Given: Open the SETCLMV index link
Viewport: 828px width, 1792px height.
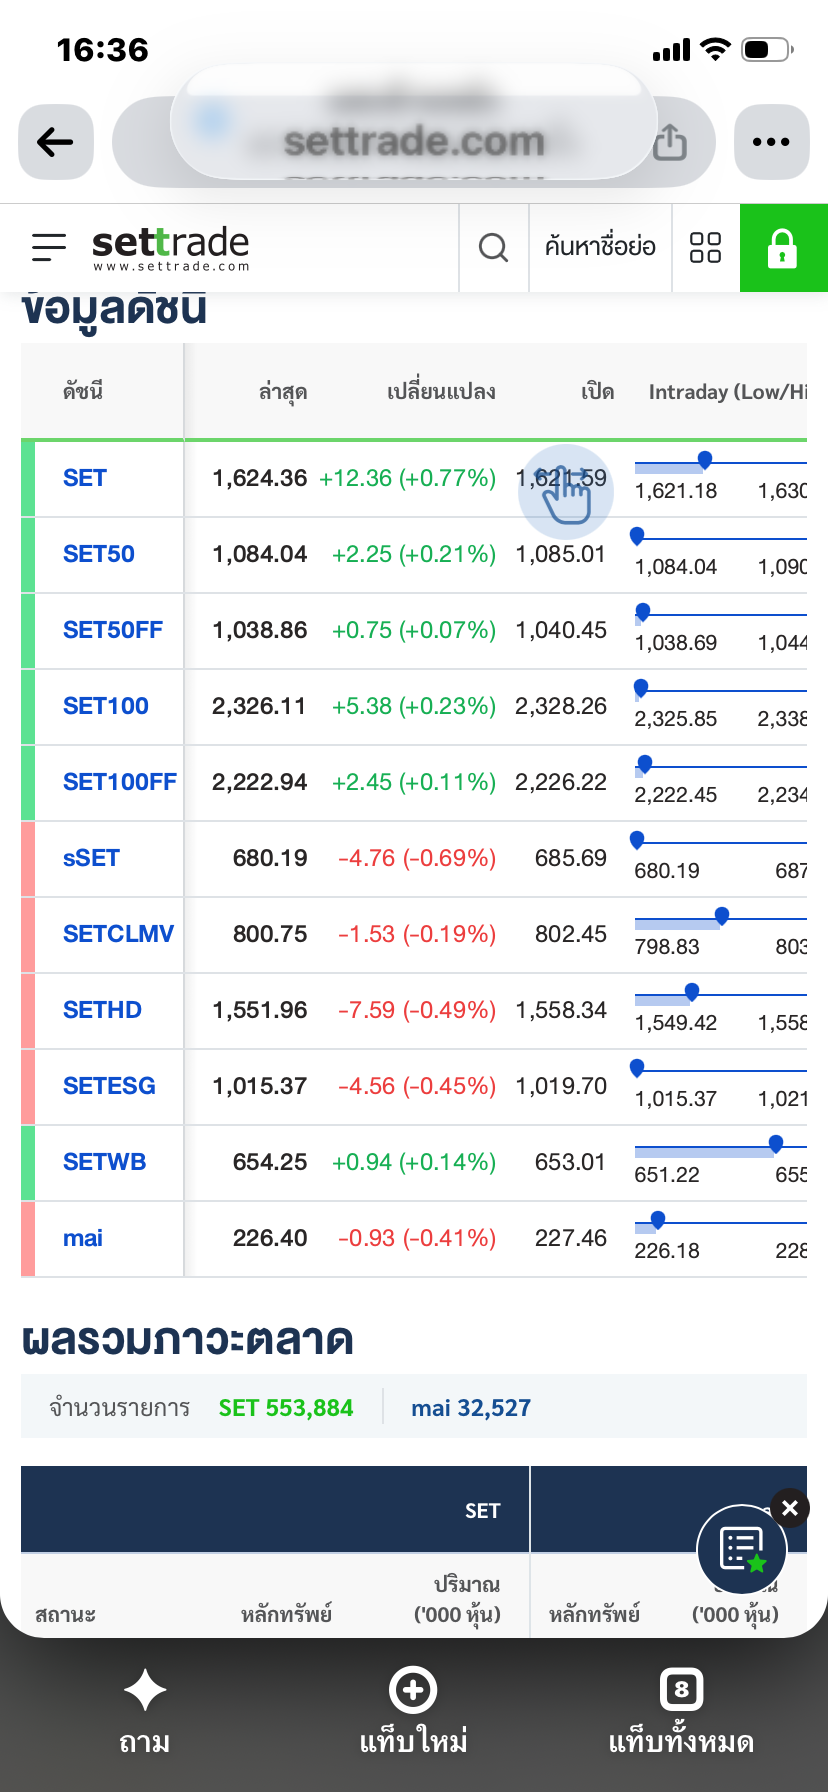Looking at the screenshot, I should click(118, 934).
